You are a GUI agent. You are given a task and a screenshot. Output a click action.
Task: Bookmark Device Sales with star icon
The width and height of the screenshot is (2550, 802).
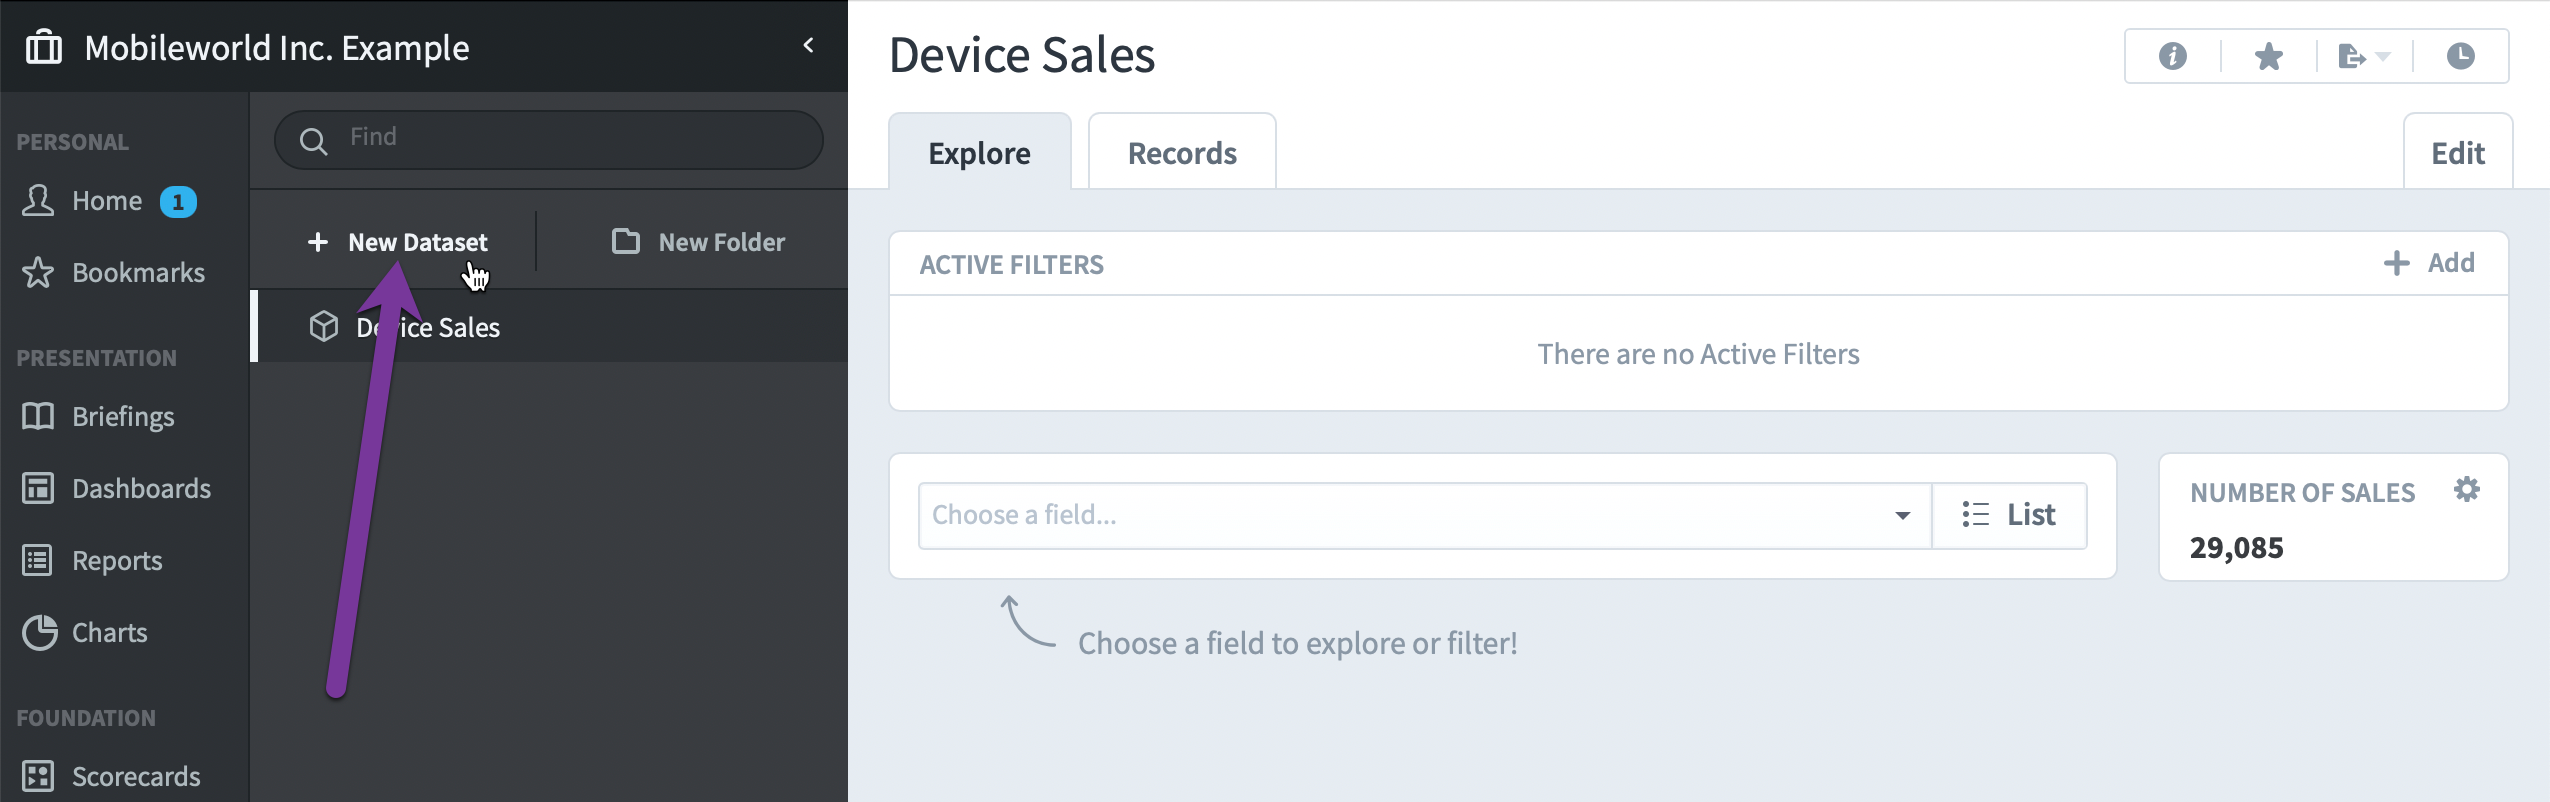click(2268, 56)
